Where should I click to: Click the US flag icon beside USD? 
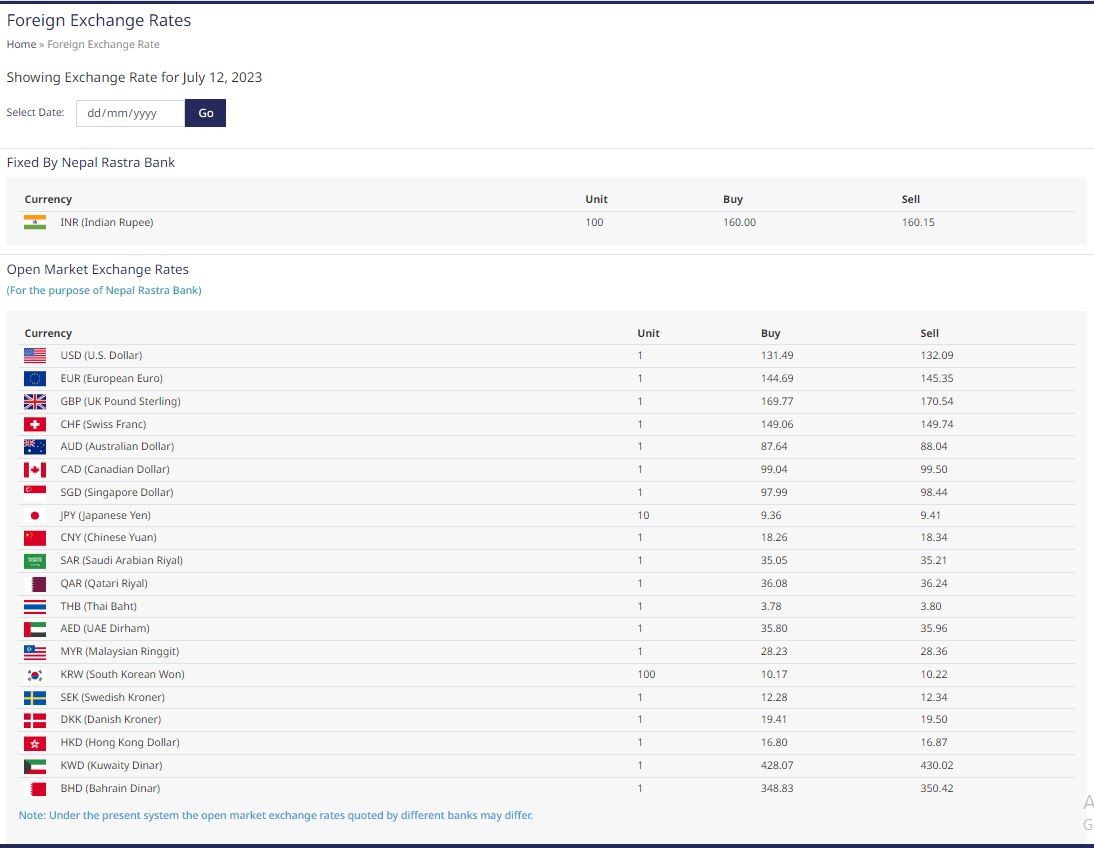35,355
